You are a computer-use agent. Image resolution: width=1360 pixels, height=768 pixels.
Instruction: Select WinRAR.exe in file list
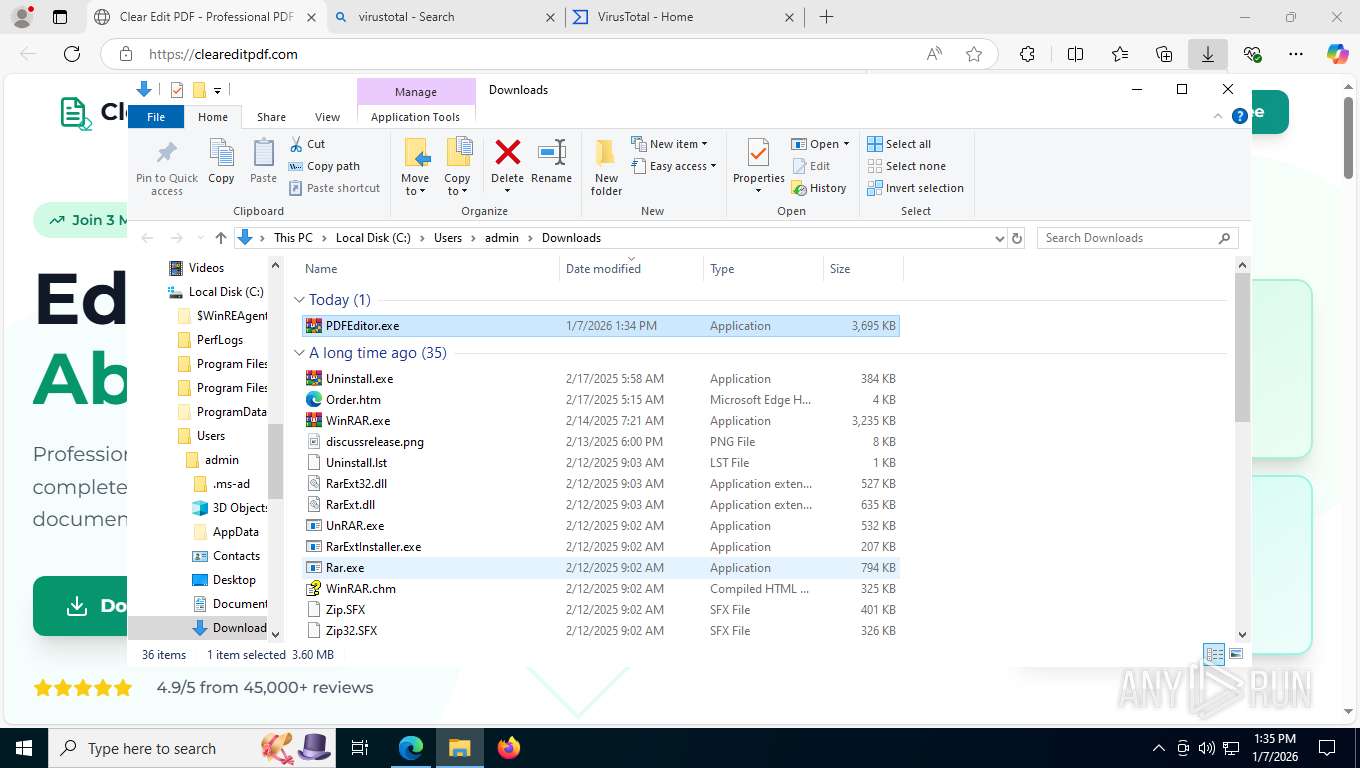coord(600,421)
